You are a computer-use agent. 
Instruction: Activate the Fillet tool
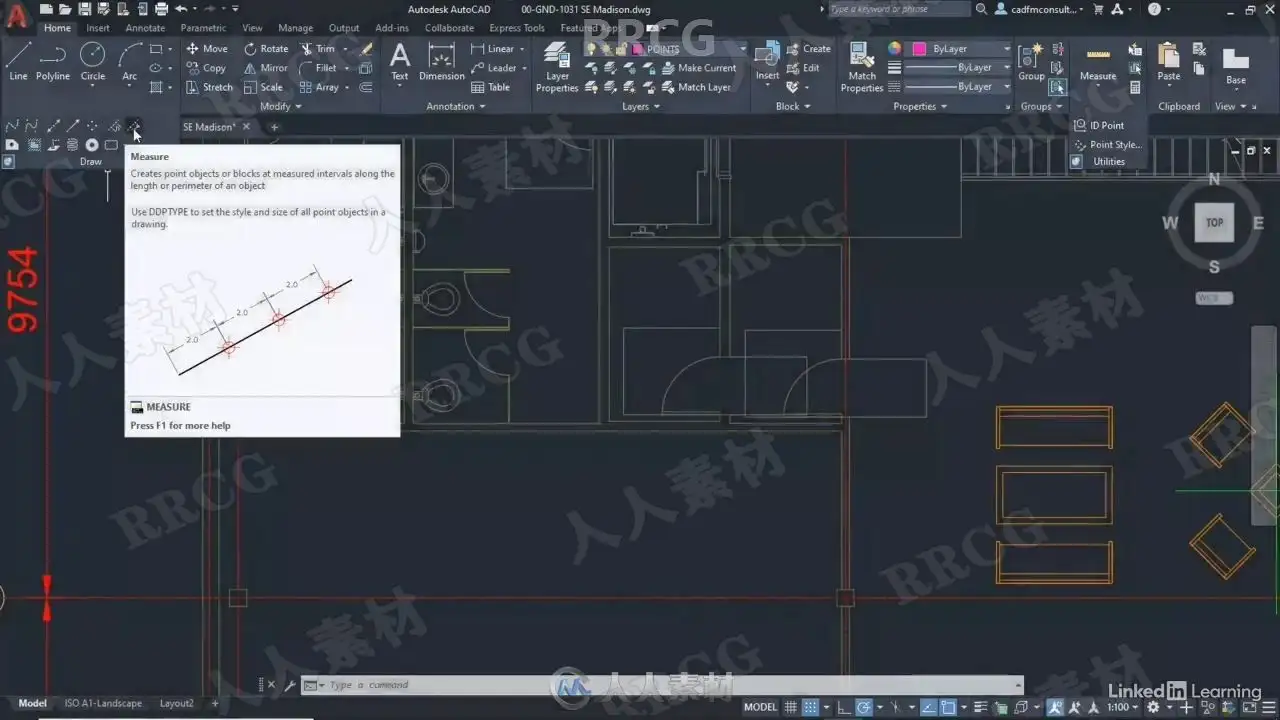(x=318, y=68)
